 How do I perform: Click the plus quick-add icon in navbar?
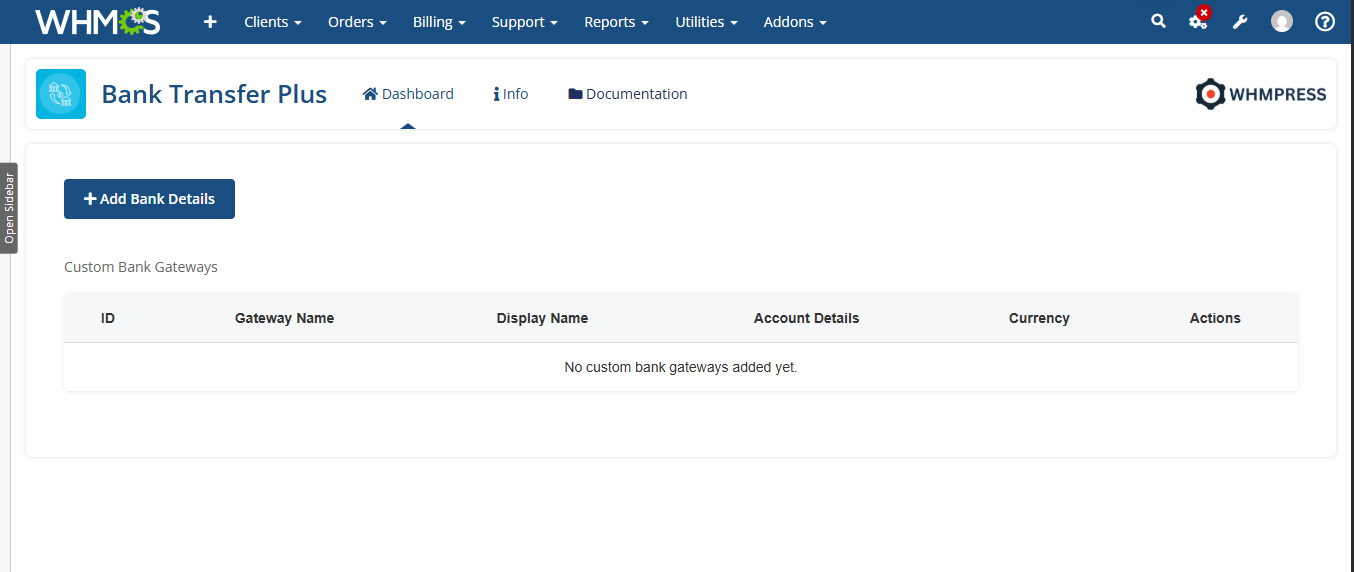pyautogui.click(x=210, y=22)
